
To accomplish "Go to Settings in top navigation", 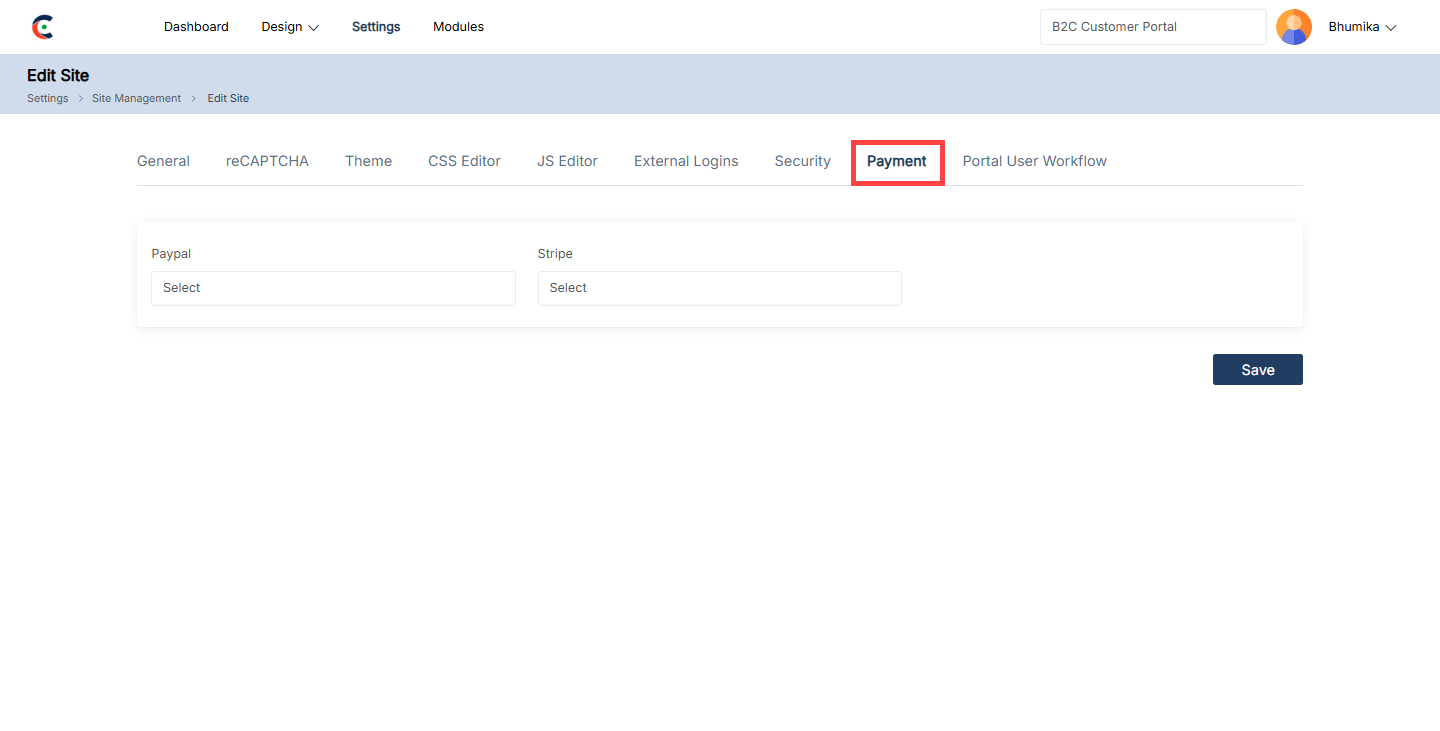I will [x=376, y=27].
